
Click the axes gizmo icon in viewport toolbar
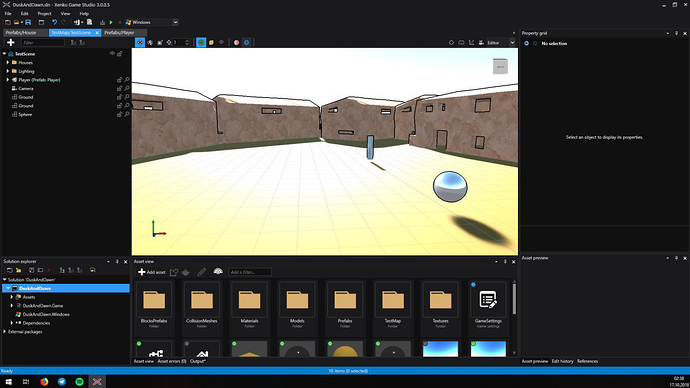471,42
